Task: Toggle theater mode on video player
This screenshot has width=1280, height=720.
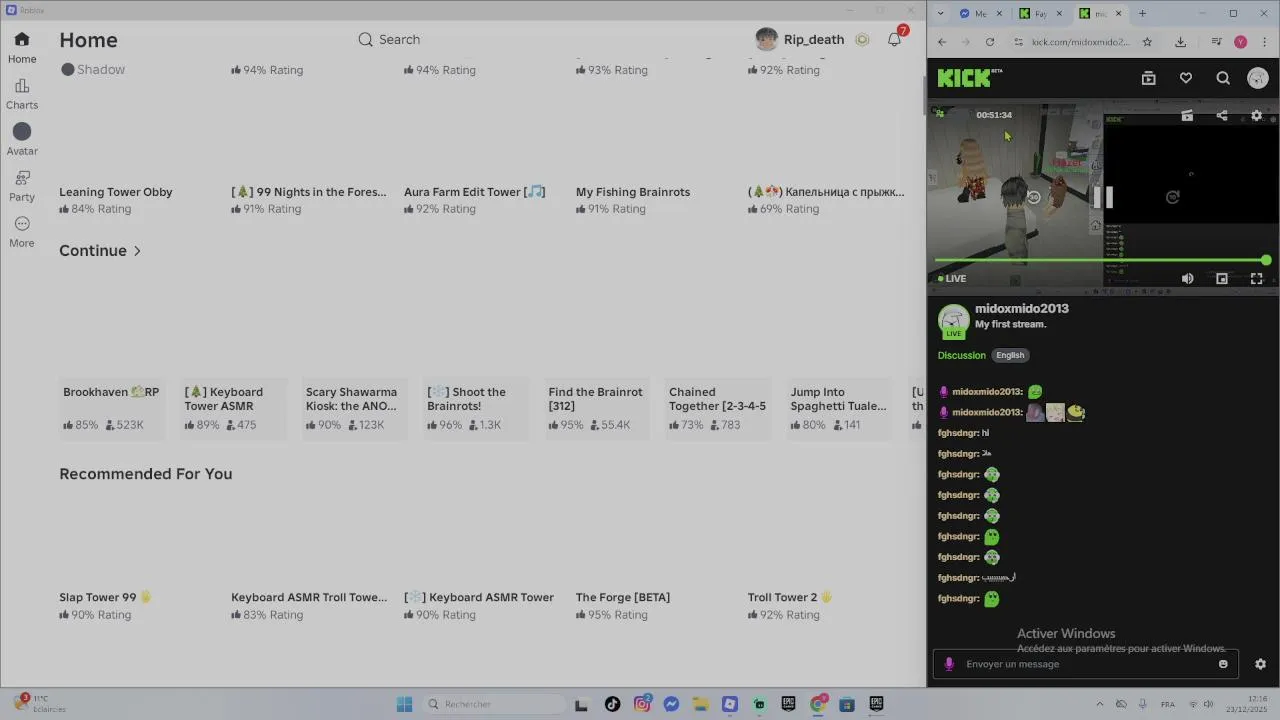Action: 1222,279
